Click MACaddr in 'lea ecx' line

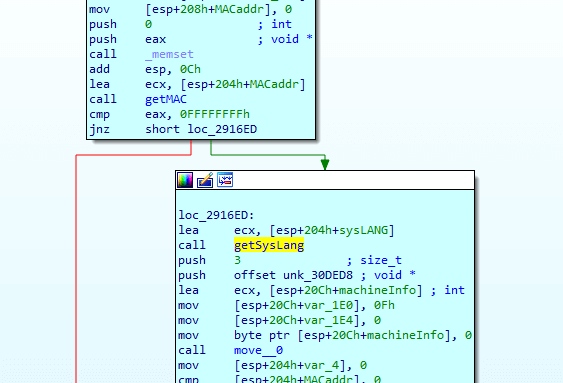[274, 84]
